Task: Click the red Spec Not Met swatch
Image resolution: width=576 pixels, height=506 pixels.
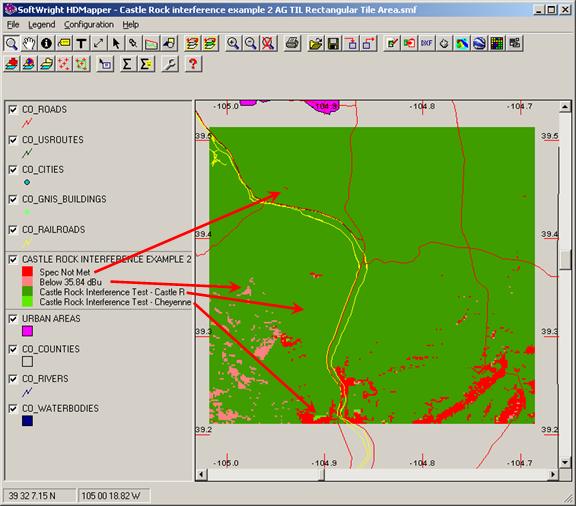Action: [27, 272]
